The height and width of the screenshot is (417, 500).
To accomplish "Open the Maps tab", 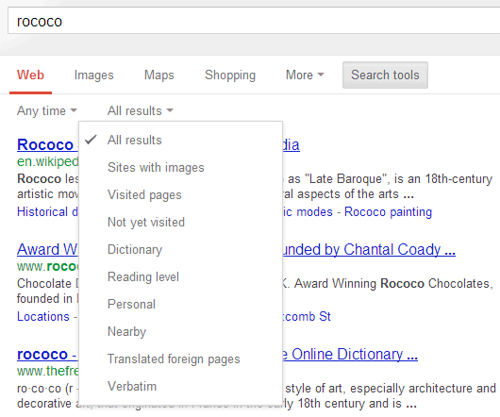I will [159, 75].
